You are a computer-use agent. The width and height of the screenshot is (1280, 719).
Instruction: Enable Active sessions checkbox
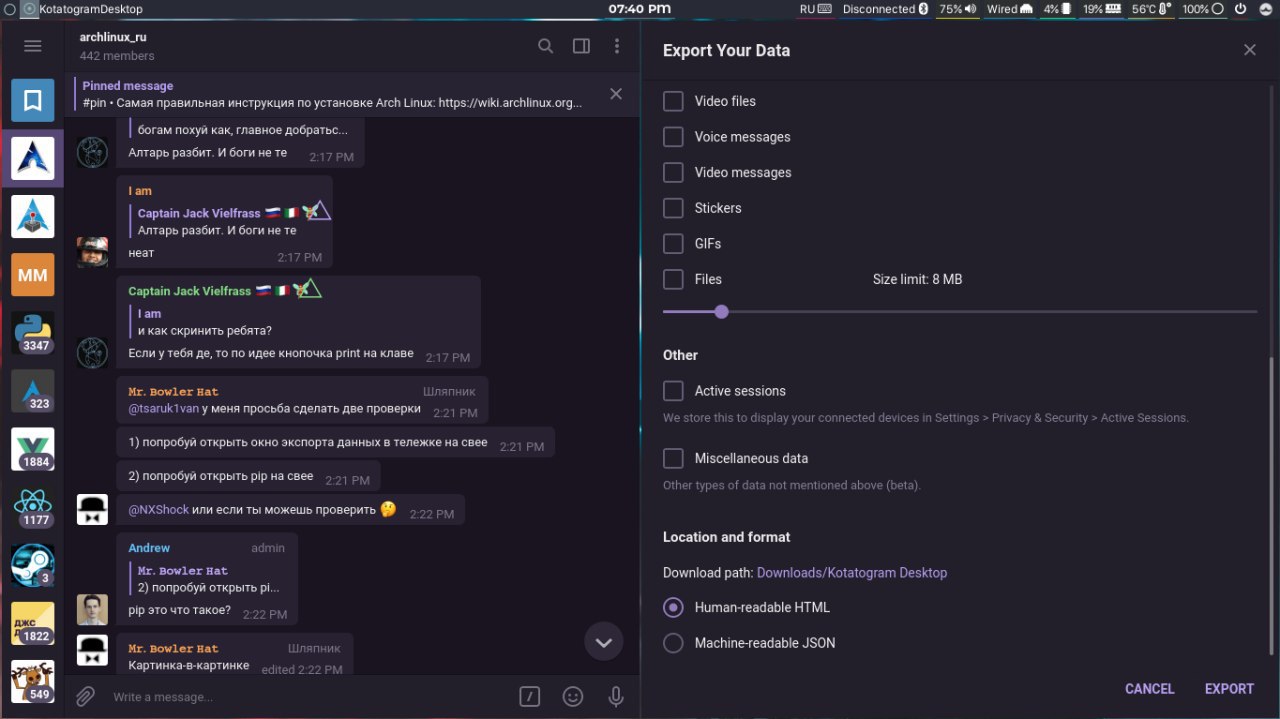coord(673,391)
